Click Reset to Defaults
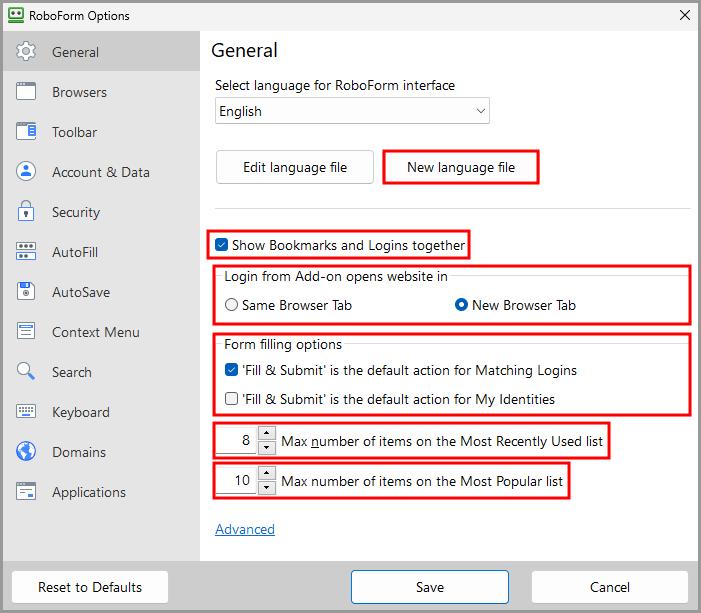Viewport: 701px width, 613px height. tap(90, 587)
